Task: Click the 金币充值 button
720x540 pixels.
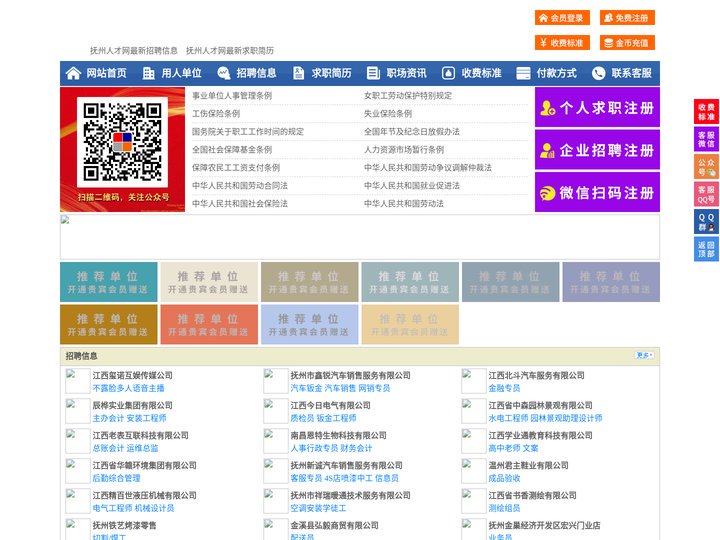Action: [627, 43]
